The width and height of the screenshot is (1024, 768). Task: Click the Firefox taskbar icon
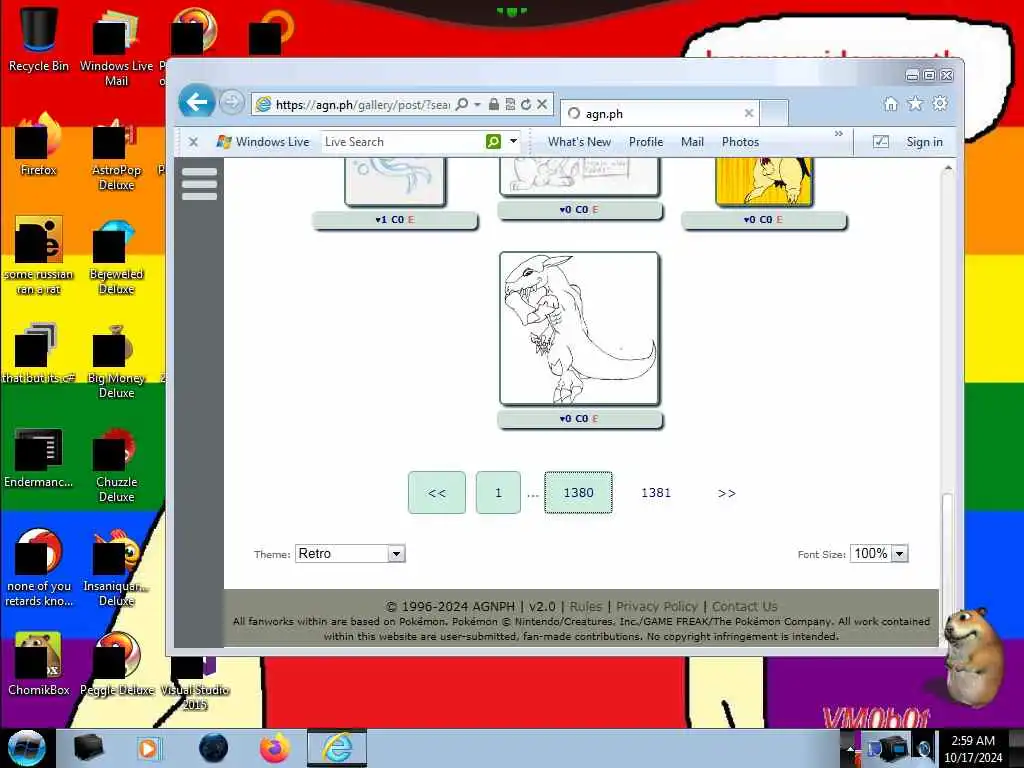point(275,748)
